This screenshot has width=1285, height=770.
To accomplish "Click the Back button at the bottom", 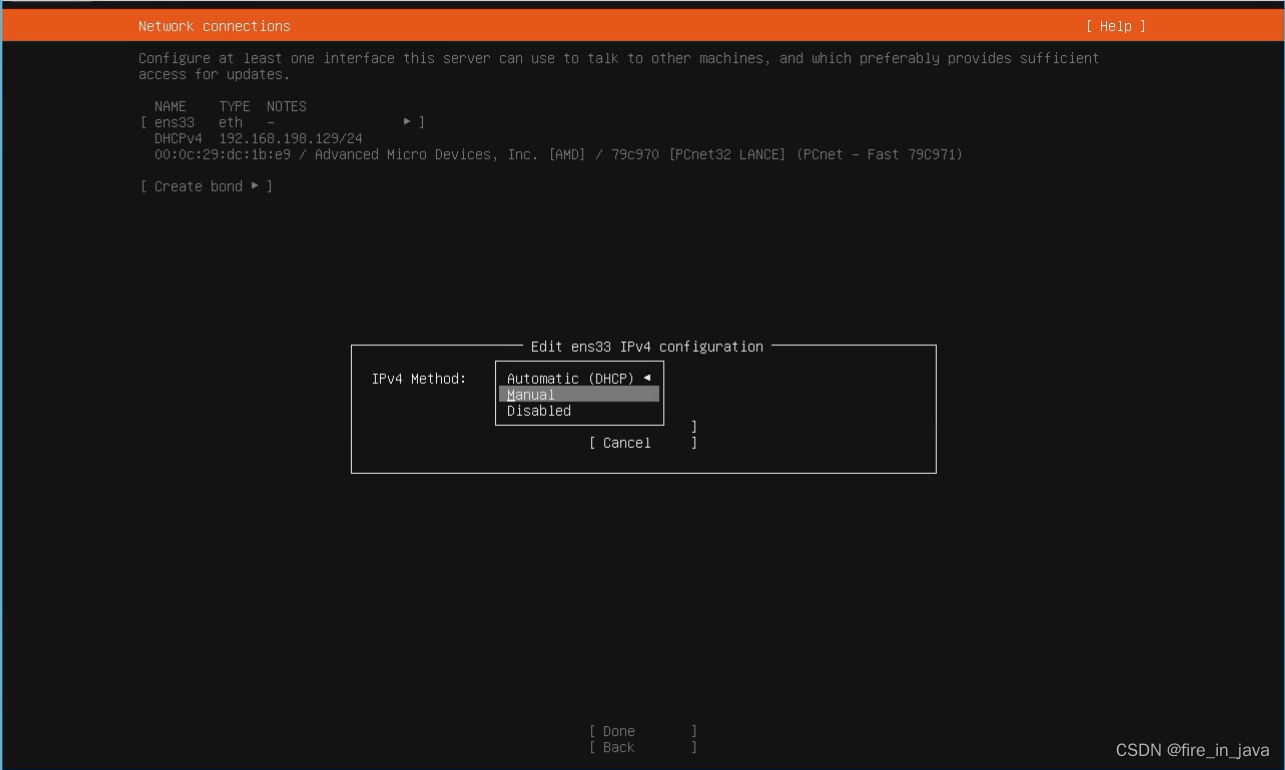I will coord(643,747).
